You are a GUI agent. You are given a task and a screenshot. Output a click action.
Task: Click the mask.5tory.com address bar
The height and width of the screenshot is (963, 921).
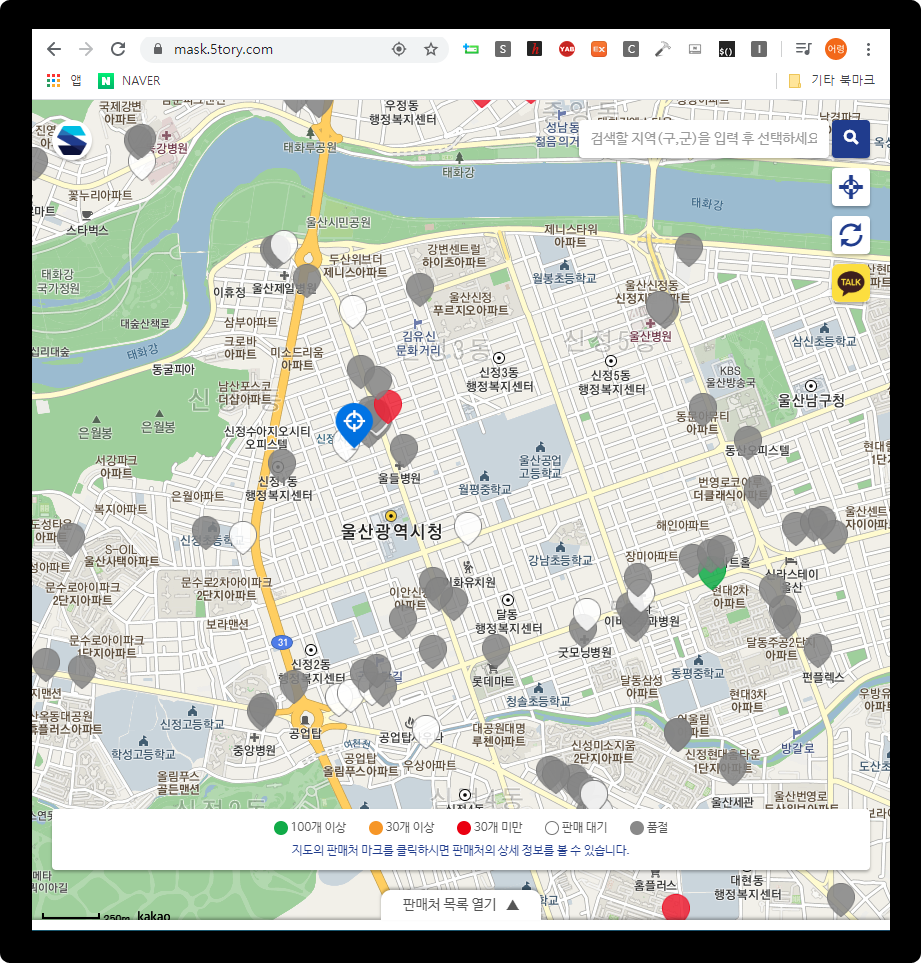point(270,49)
